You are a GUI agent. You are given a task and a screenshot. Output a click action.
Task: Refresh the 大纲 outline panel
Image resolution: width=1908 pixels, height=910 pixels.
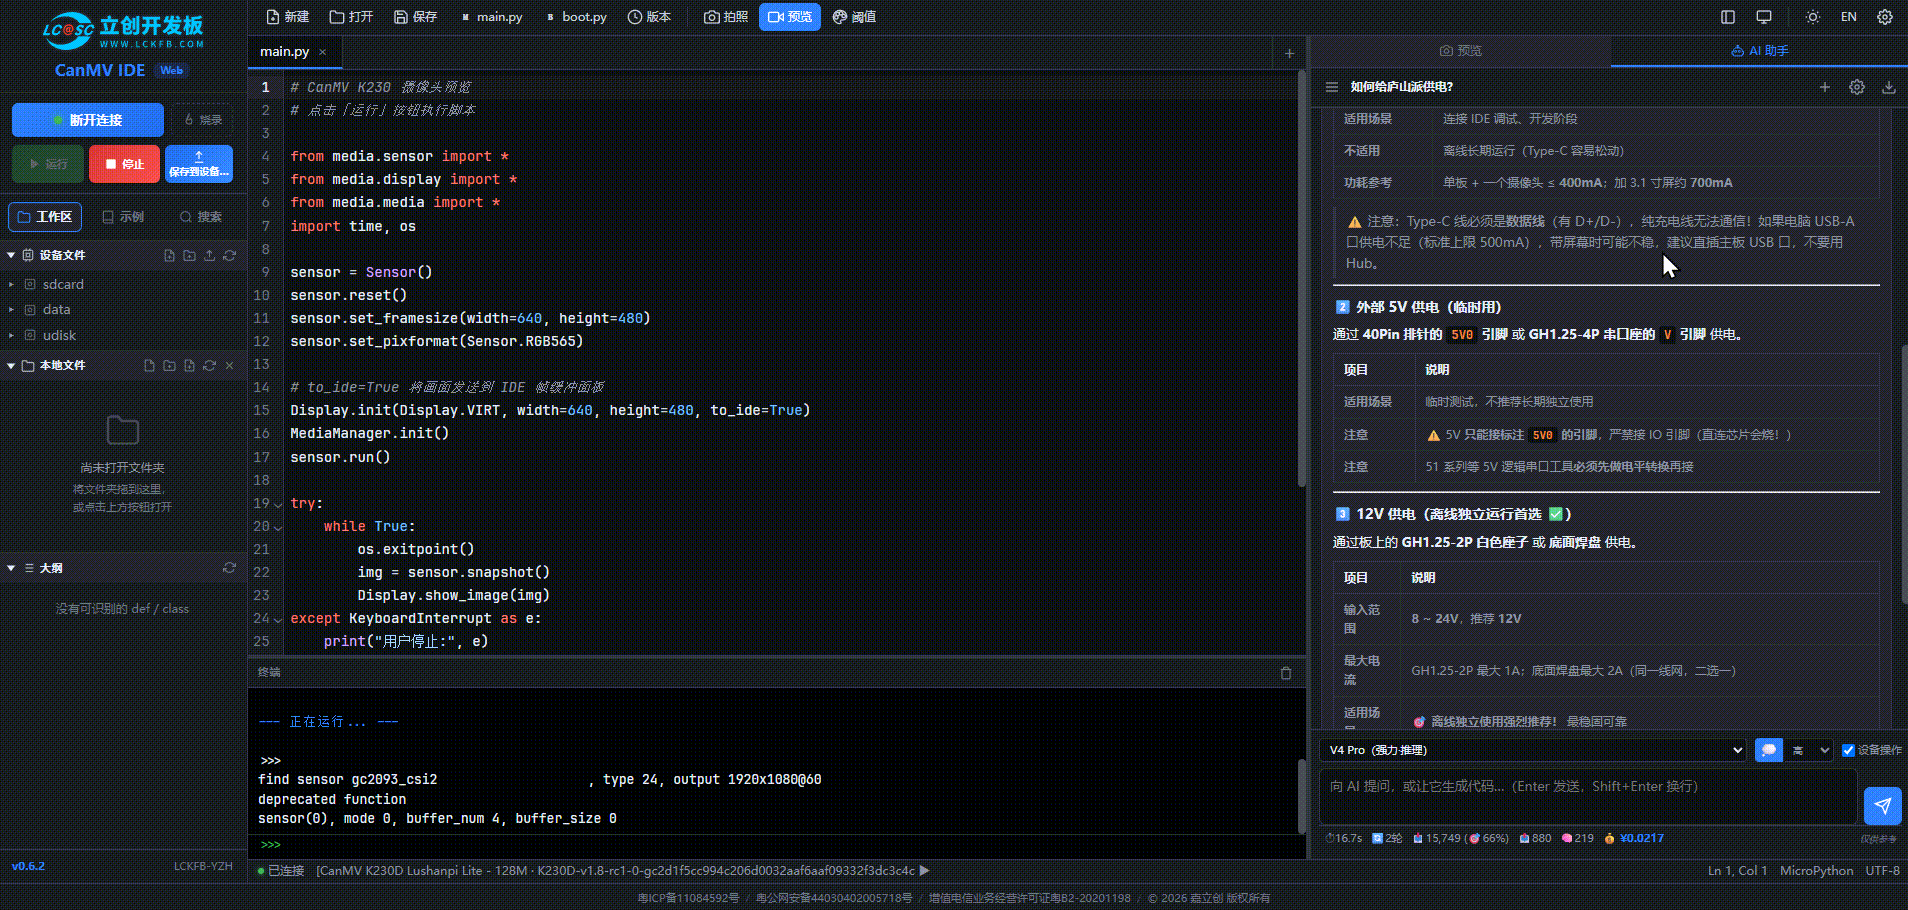(230, 568)
